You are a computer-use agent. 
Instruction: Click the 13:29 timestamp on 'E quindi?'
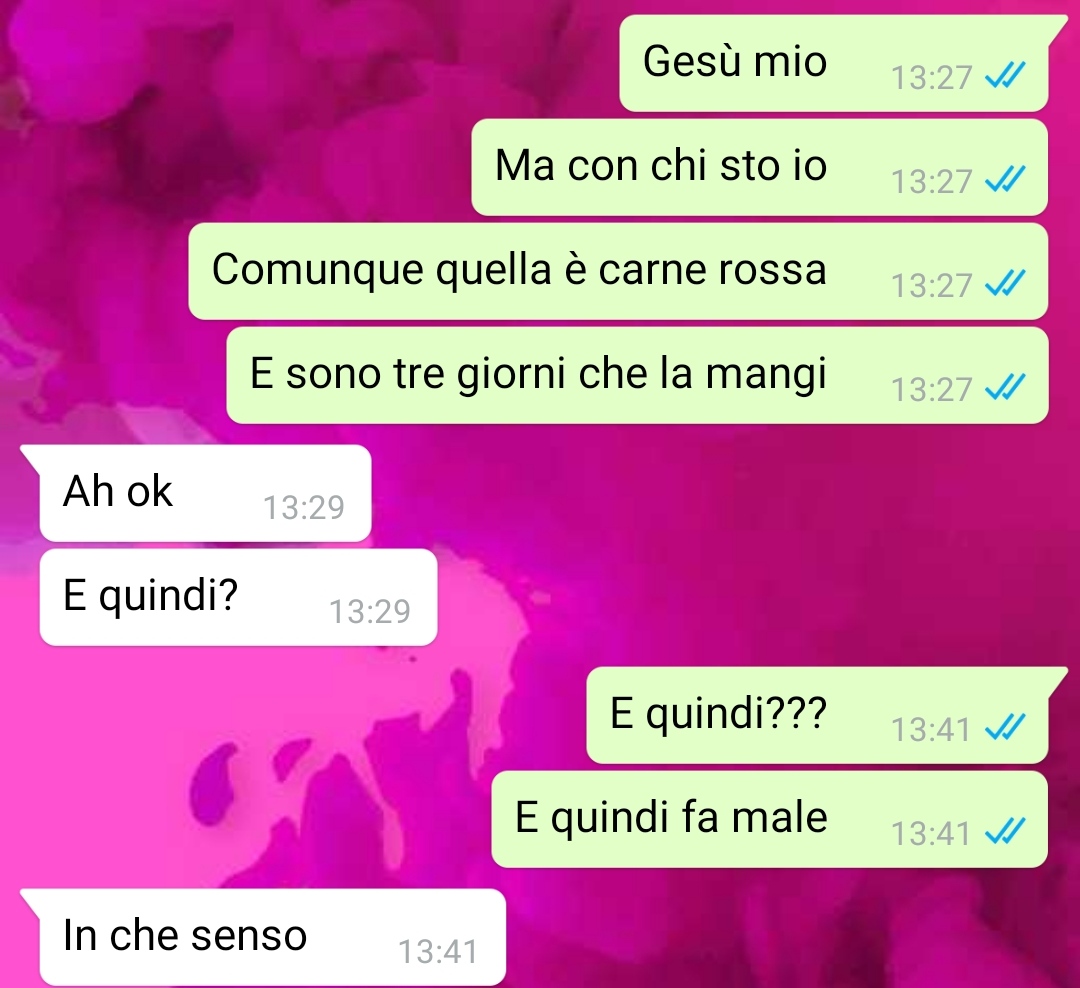370,612
